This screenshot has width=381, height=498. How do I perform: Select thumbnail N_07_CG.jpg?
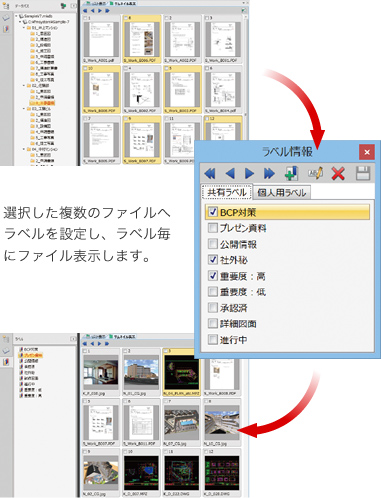[x=182, y=423]
